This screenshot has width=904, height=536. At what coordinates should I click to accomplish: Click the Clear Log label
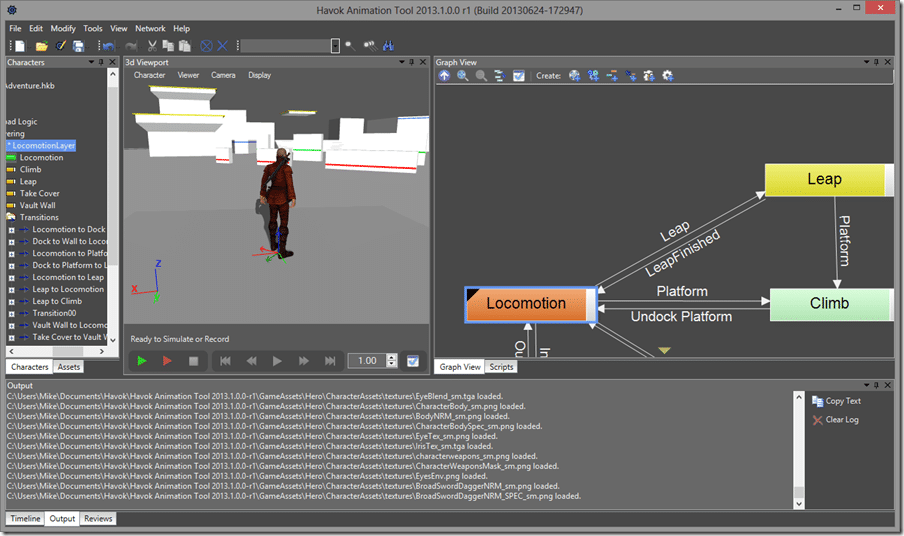(x=842, y=420)
